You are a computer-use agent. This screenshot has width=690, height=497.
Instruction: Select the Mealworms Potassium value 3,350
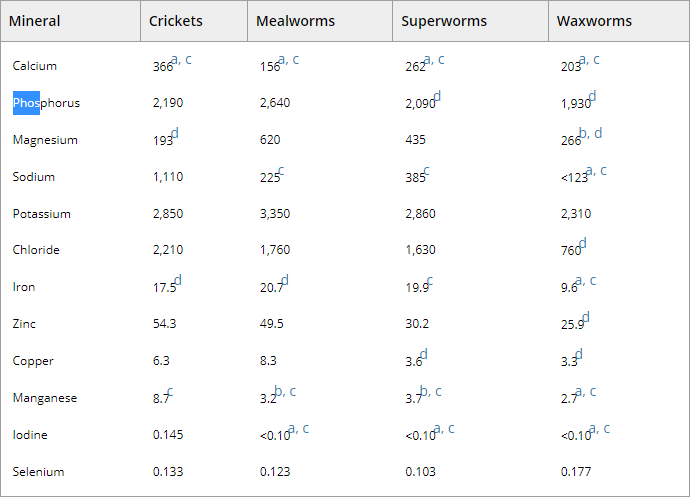tap(275, 214)
